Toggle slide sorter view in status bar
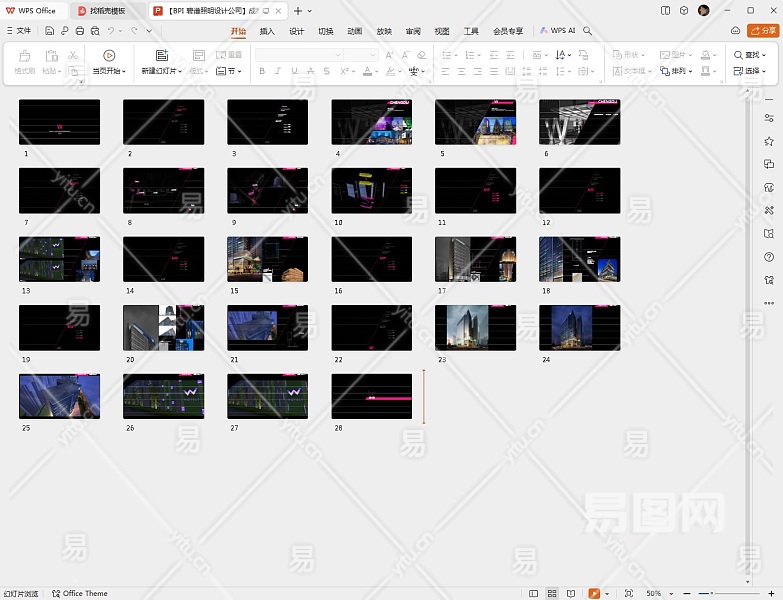783x600 pixels. (551, 594)
